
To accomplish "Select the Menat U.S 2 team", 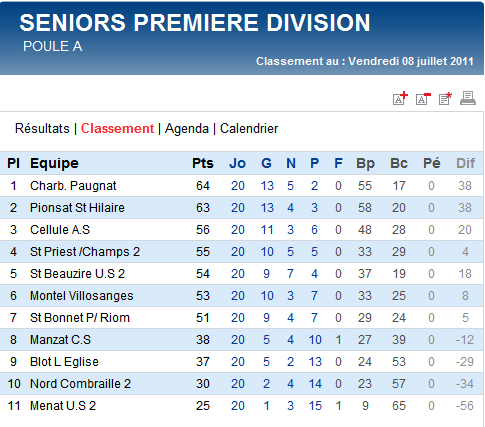I will click(x=63, y=406).
